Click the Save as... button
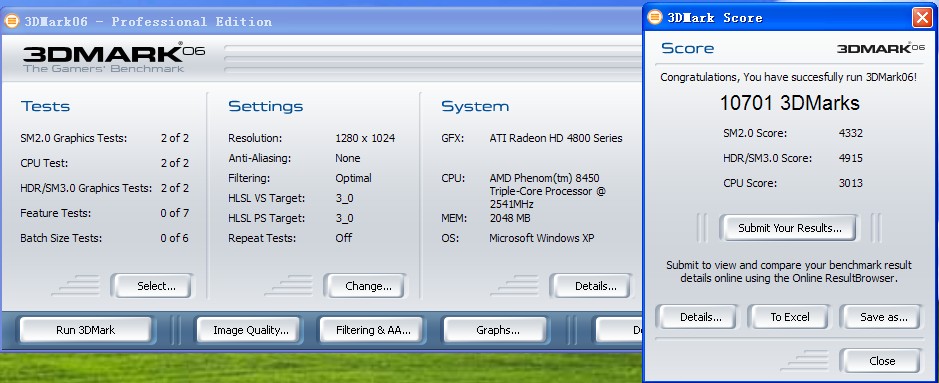939x383 pixels. pos(881,317)
